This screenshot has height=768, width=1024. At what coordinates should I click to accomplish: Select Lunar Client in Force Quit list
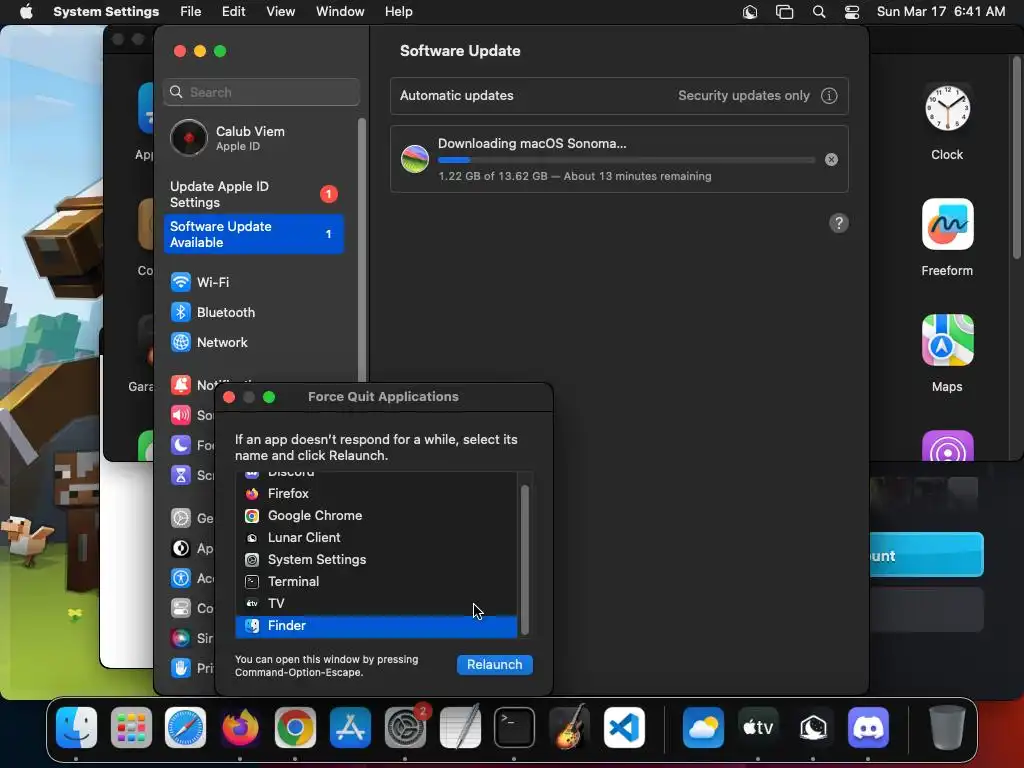[376, 537]
